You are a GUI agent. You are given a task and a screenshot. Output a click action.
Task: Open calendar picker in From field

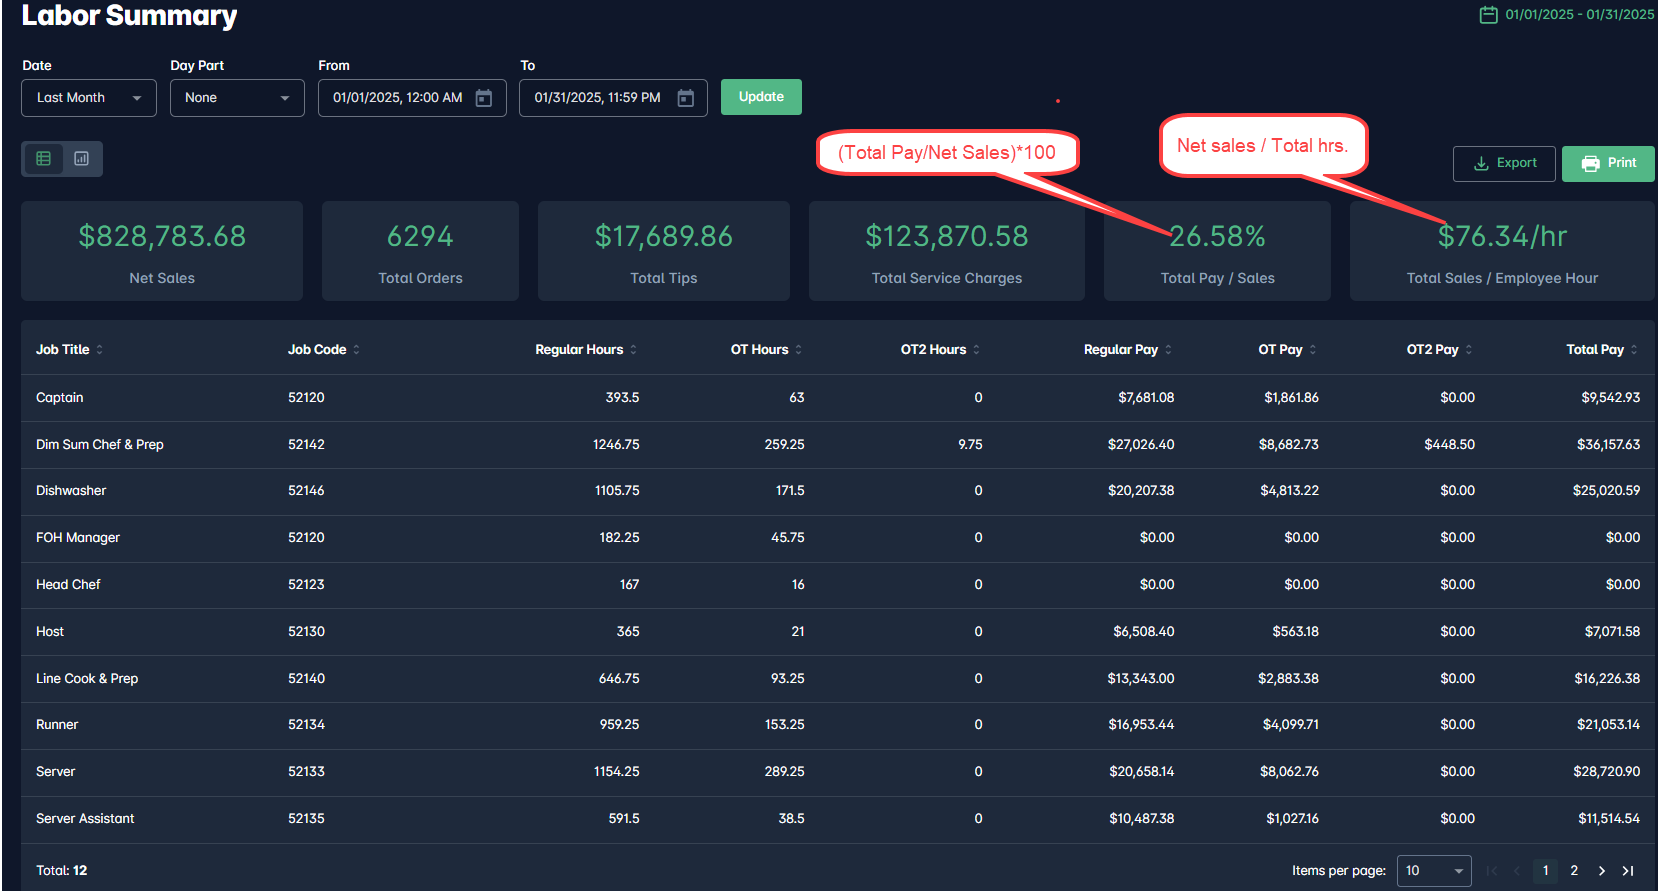click(484, 98)
